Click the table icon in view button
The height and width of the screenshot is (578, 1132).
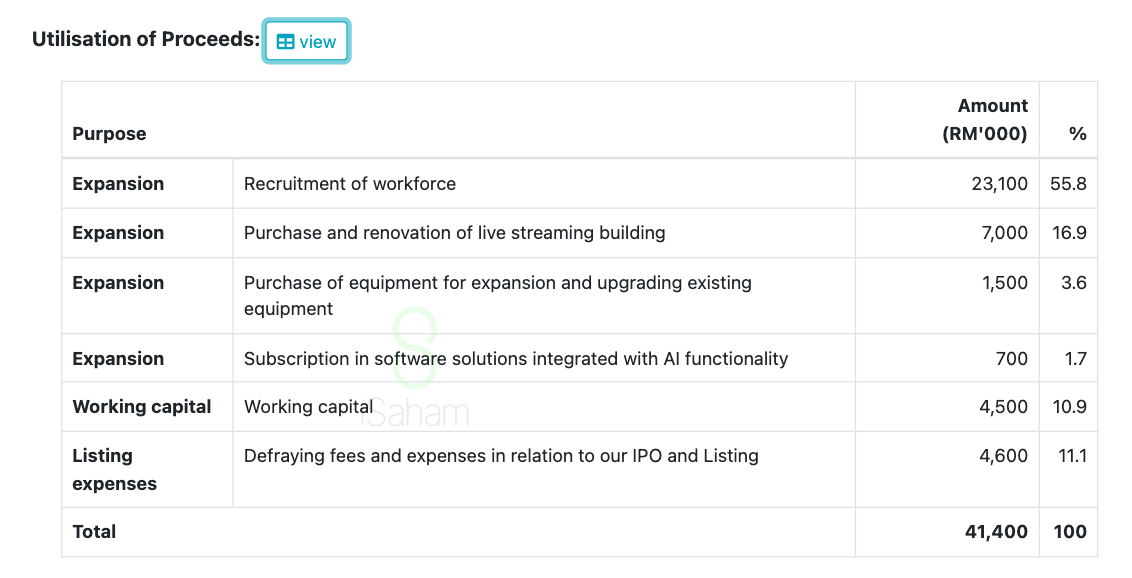pos(286,42)
